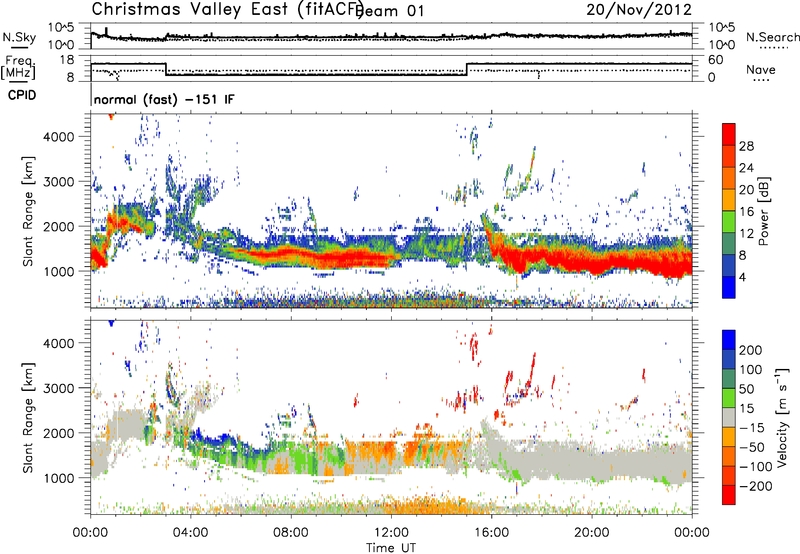The width and height of the screenshot is (800, 554).
Task: Click the "CPID" row label
Action: tap(22, 95)
